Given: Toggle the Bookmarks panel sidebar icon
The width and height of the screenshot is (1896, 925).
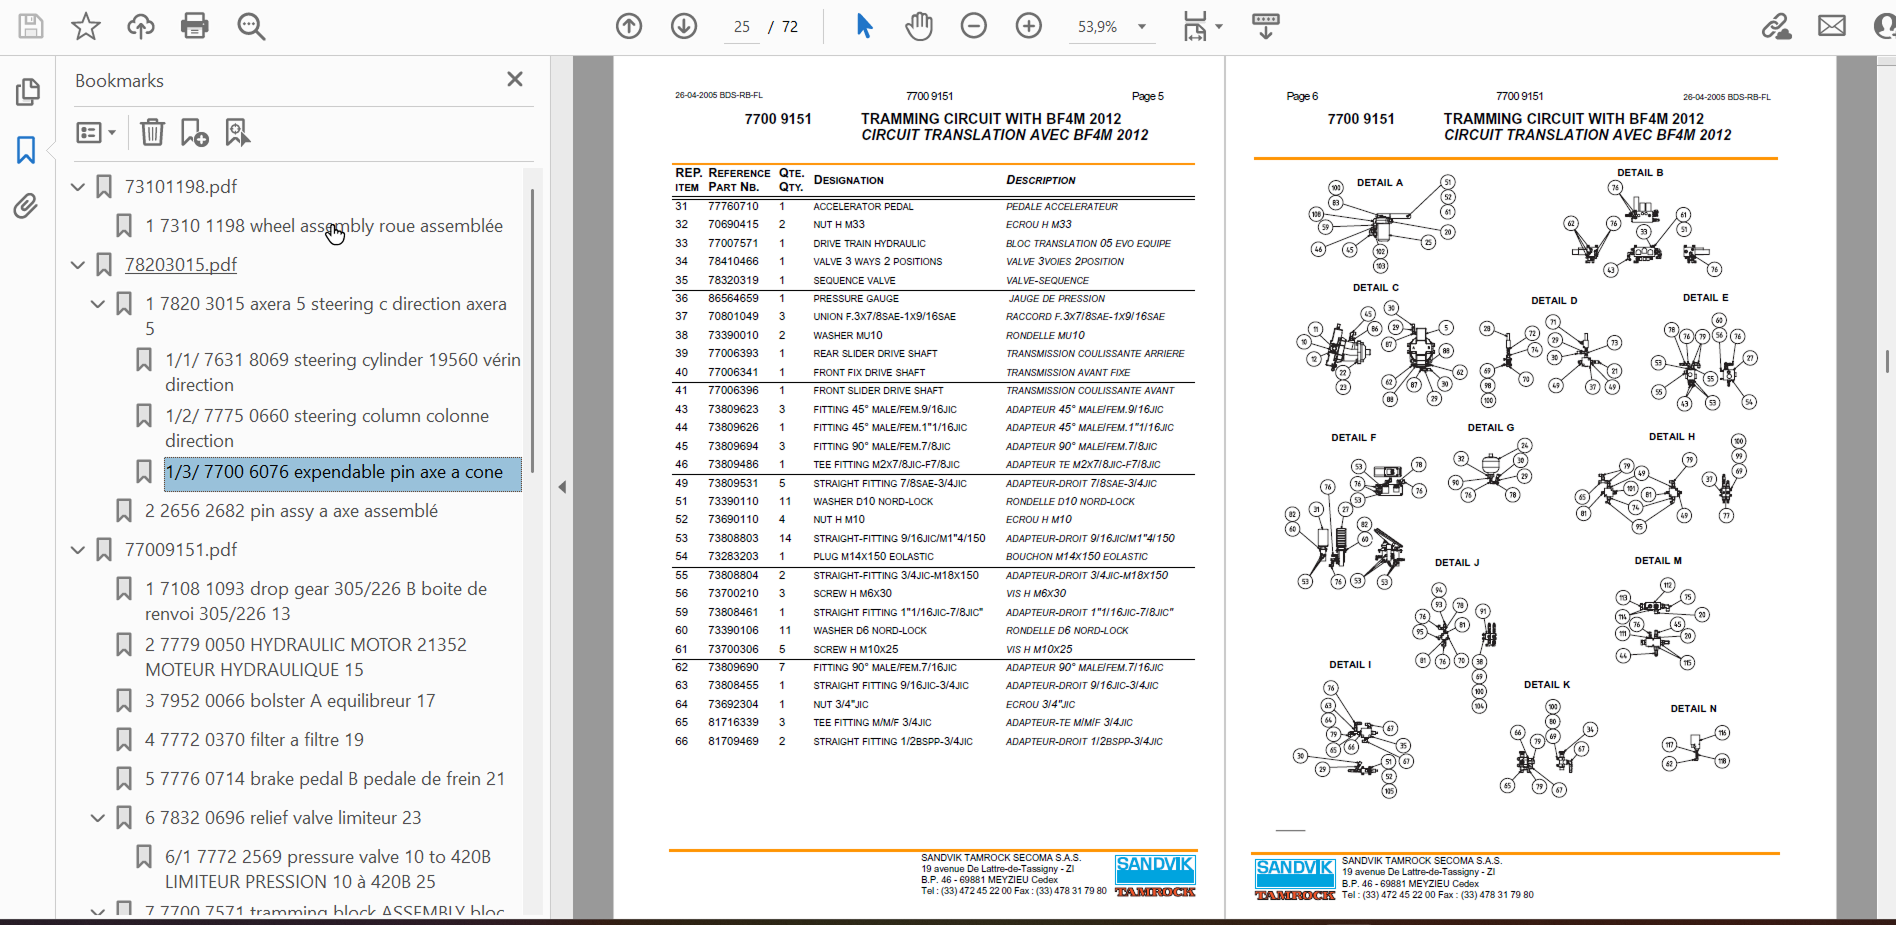Looking at the screenshot, I should [x=26, y=150].
